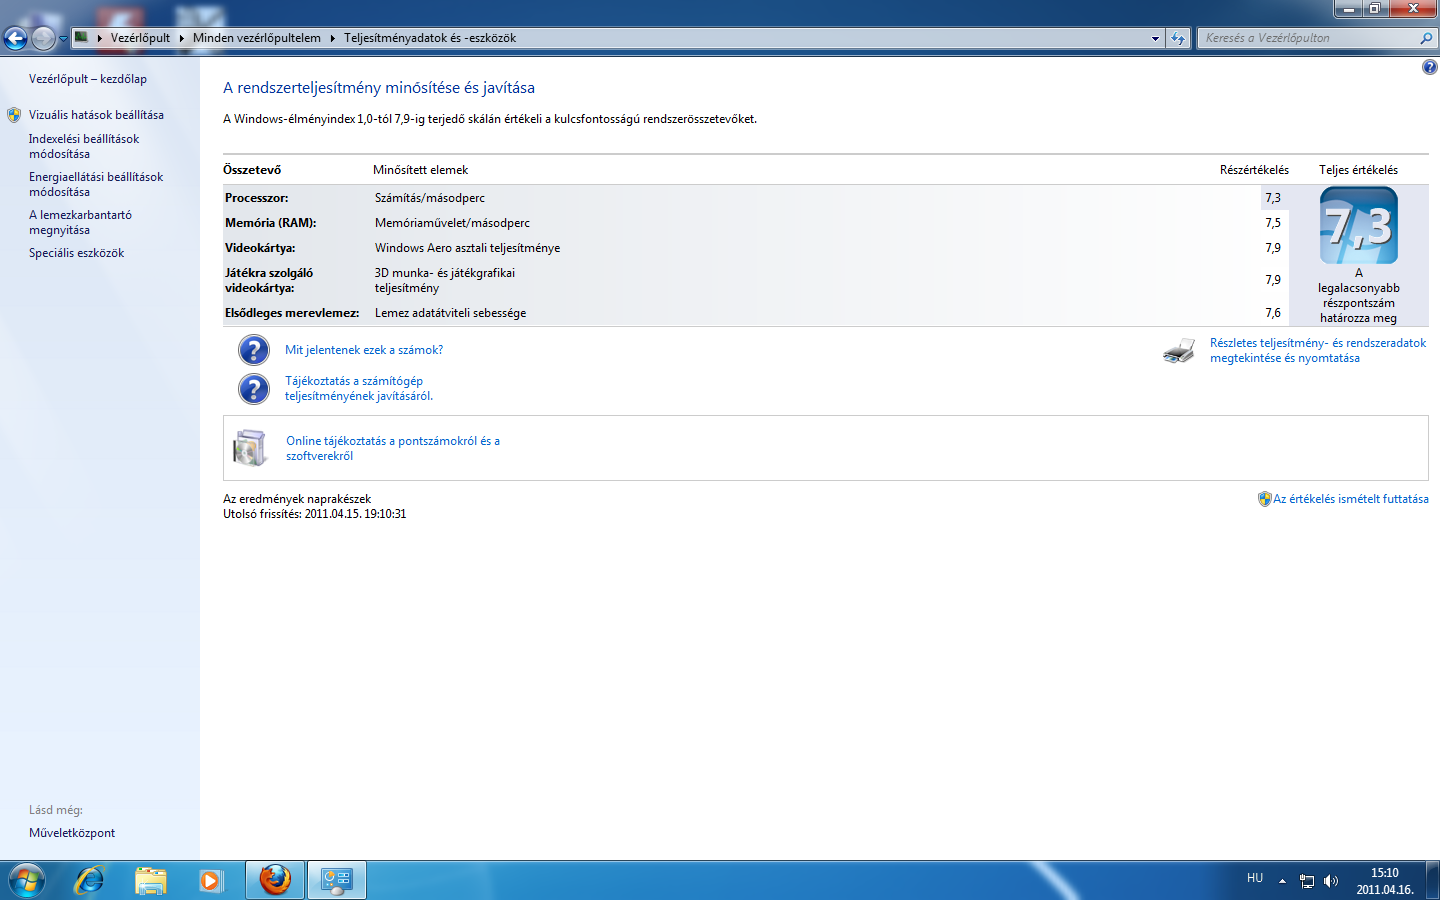Select Teljesítményadatok és -eszközök breadcrumb item

click(430, 38)
